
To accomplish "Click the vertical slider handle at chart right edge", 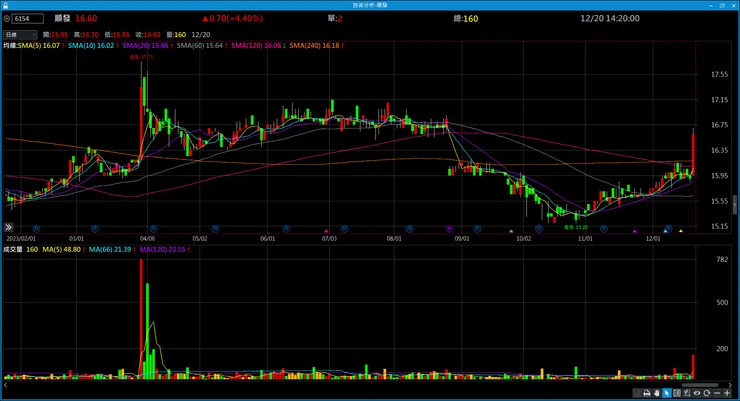I will click(734, 205).
